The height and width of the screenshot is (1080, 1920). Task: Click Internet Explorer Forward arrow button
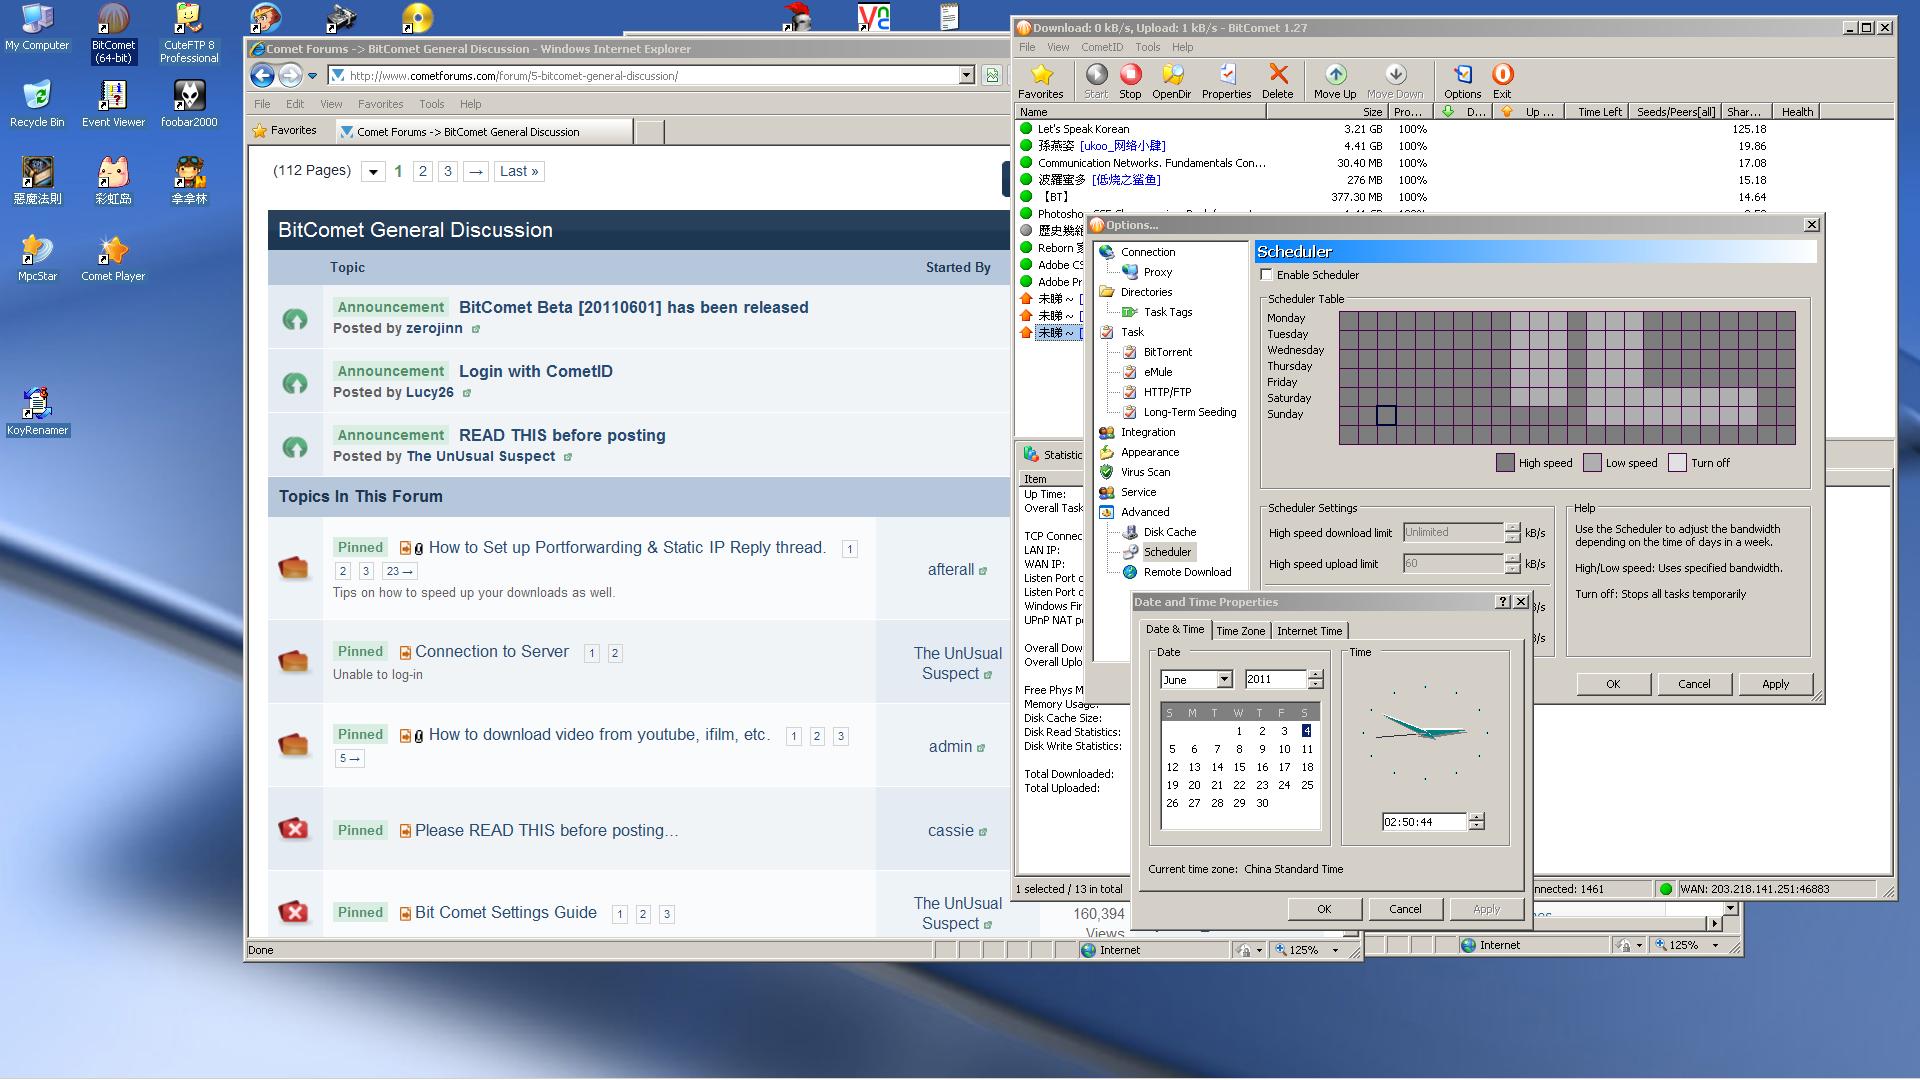click(x=290, y=75)
